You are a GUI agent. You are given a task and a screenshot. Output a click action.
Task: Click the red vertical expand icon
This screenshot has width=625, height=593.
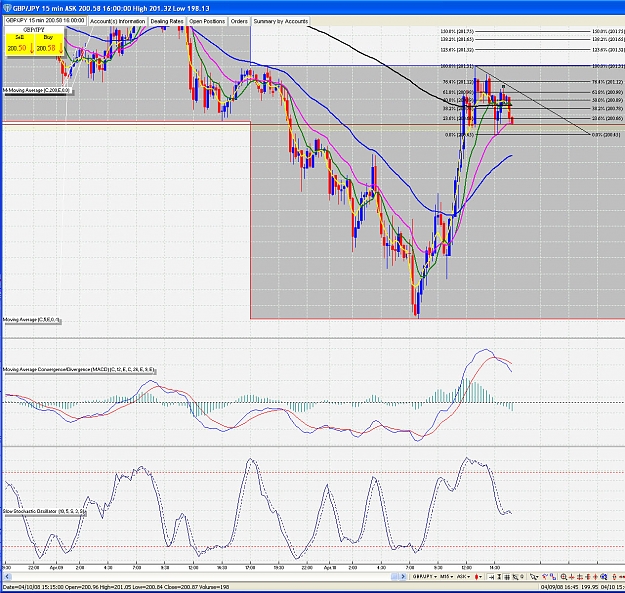point(588,577)
